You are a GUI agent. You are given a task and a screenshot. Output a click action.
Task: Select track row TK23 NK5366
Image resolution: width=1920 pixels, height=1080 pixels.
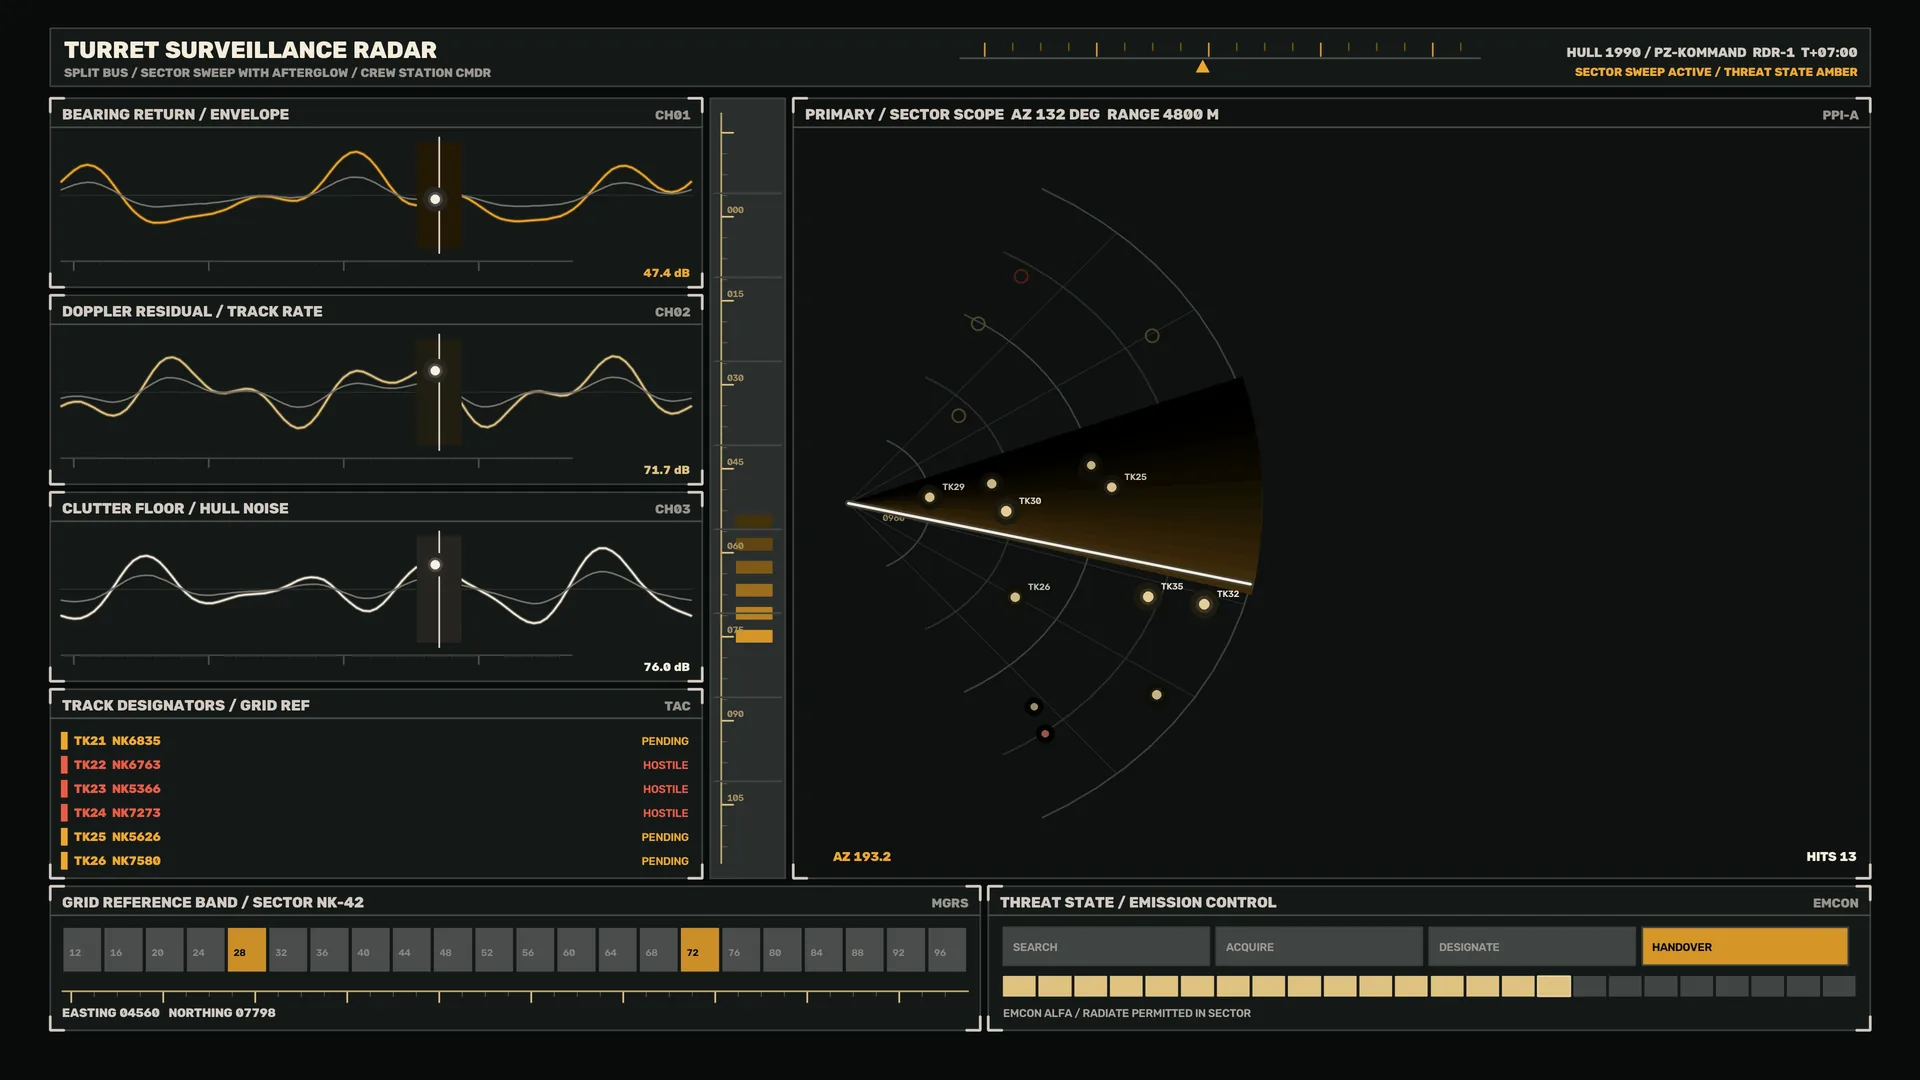(x=375, y=789)
